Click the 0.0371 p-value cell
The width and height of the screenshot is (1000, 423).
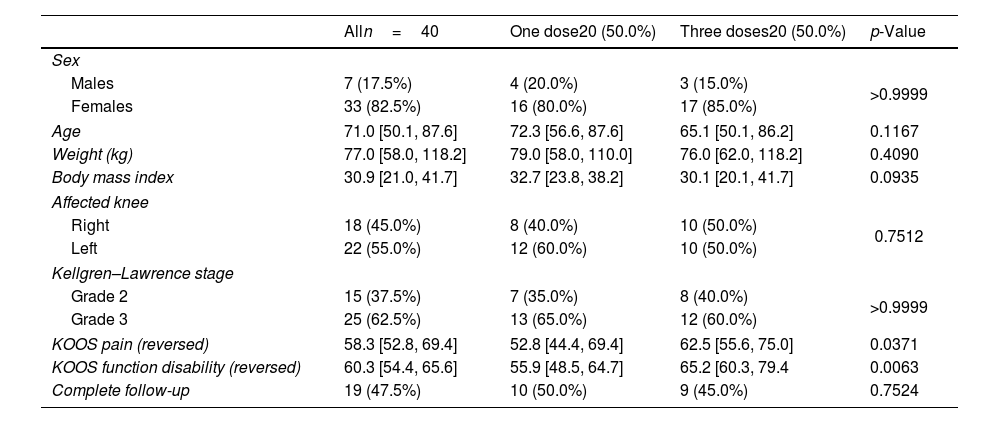[892, 343]
